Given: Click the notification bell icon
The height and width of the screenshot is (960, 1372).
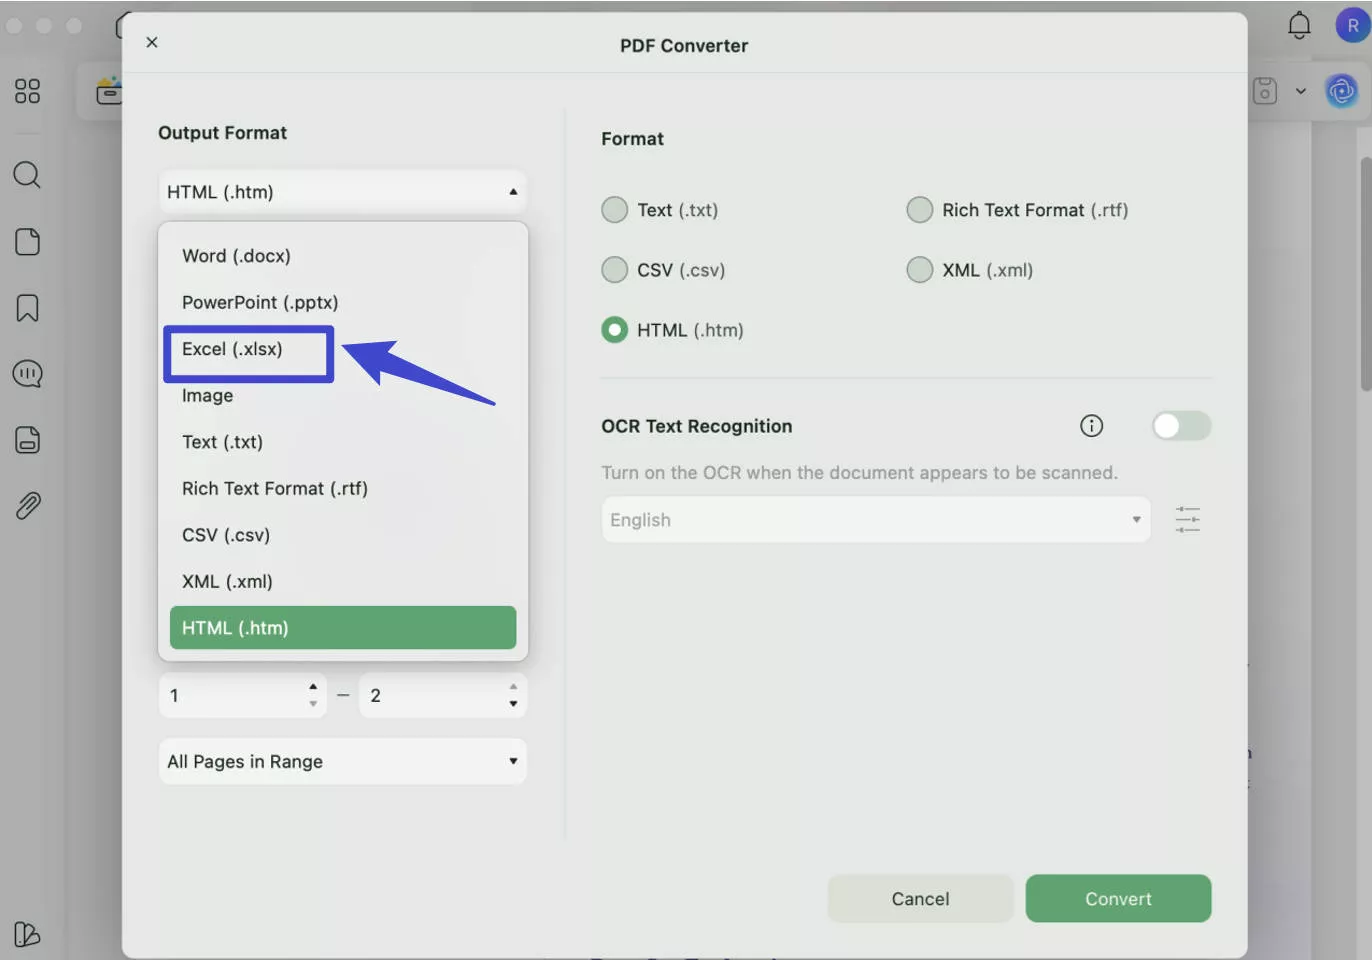Looking at the screenshot, I should coord(1299,25).
